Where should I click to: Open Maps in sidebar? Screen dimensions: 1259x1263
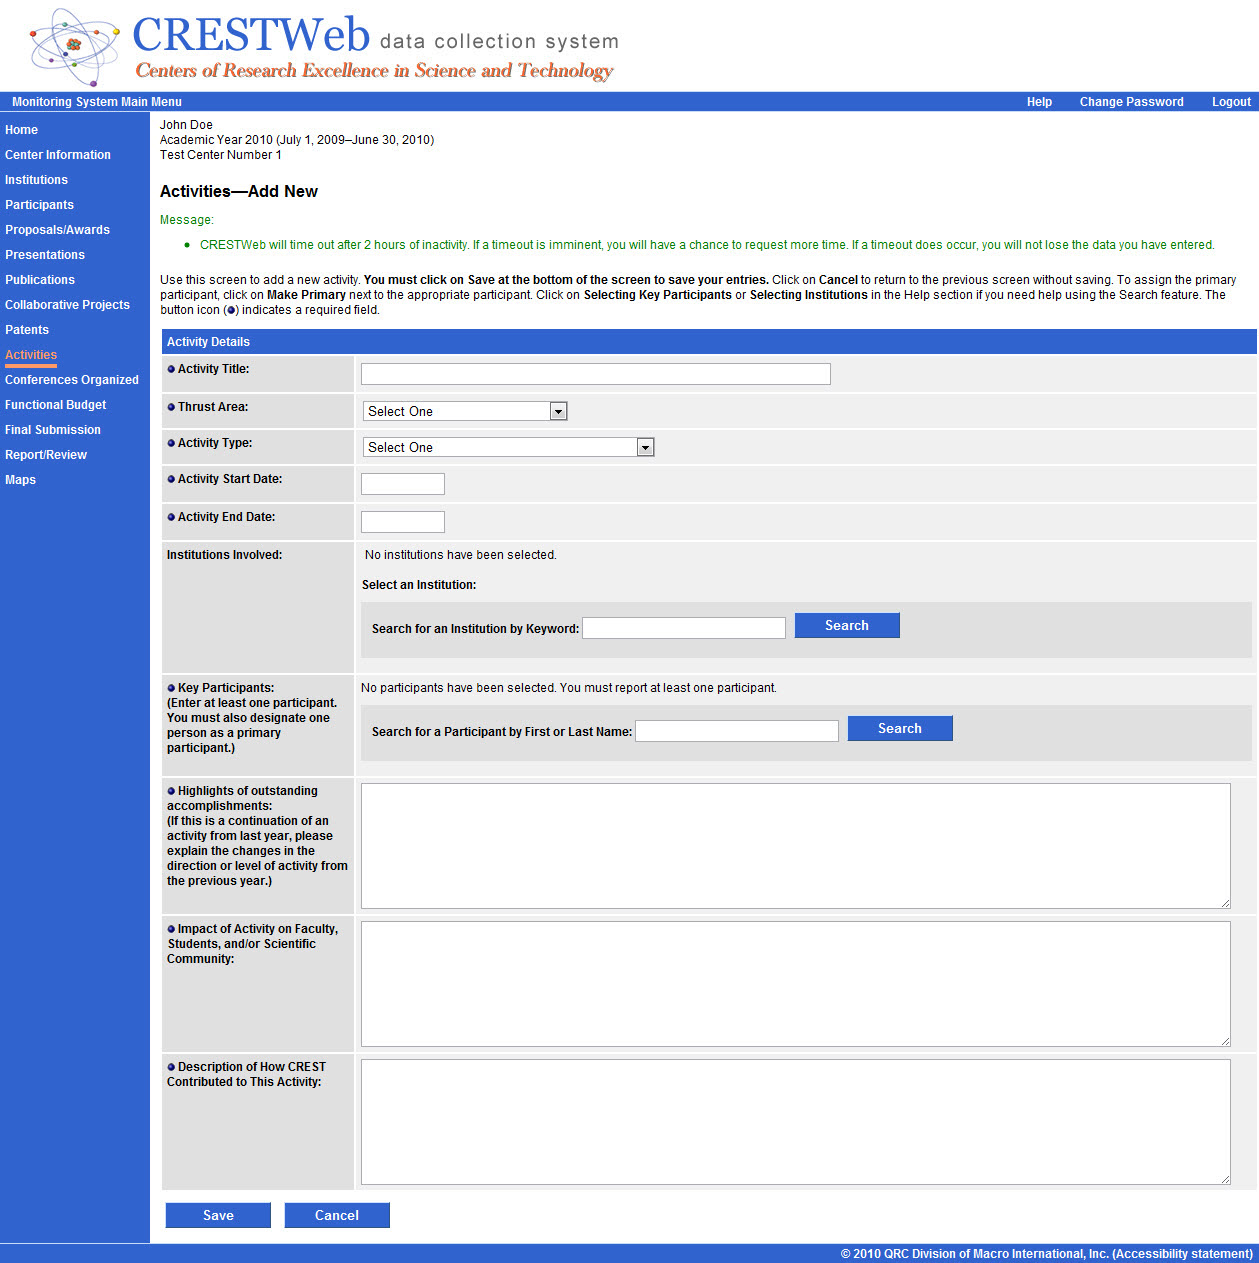pyautogui.click(x=20, y=480)
